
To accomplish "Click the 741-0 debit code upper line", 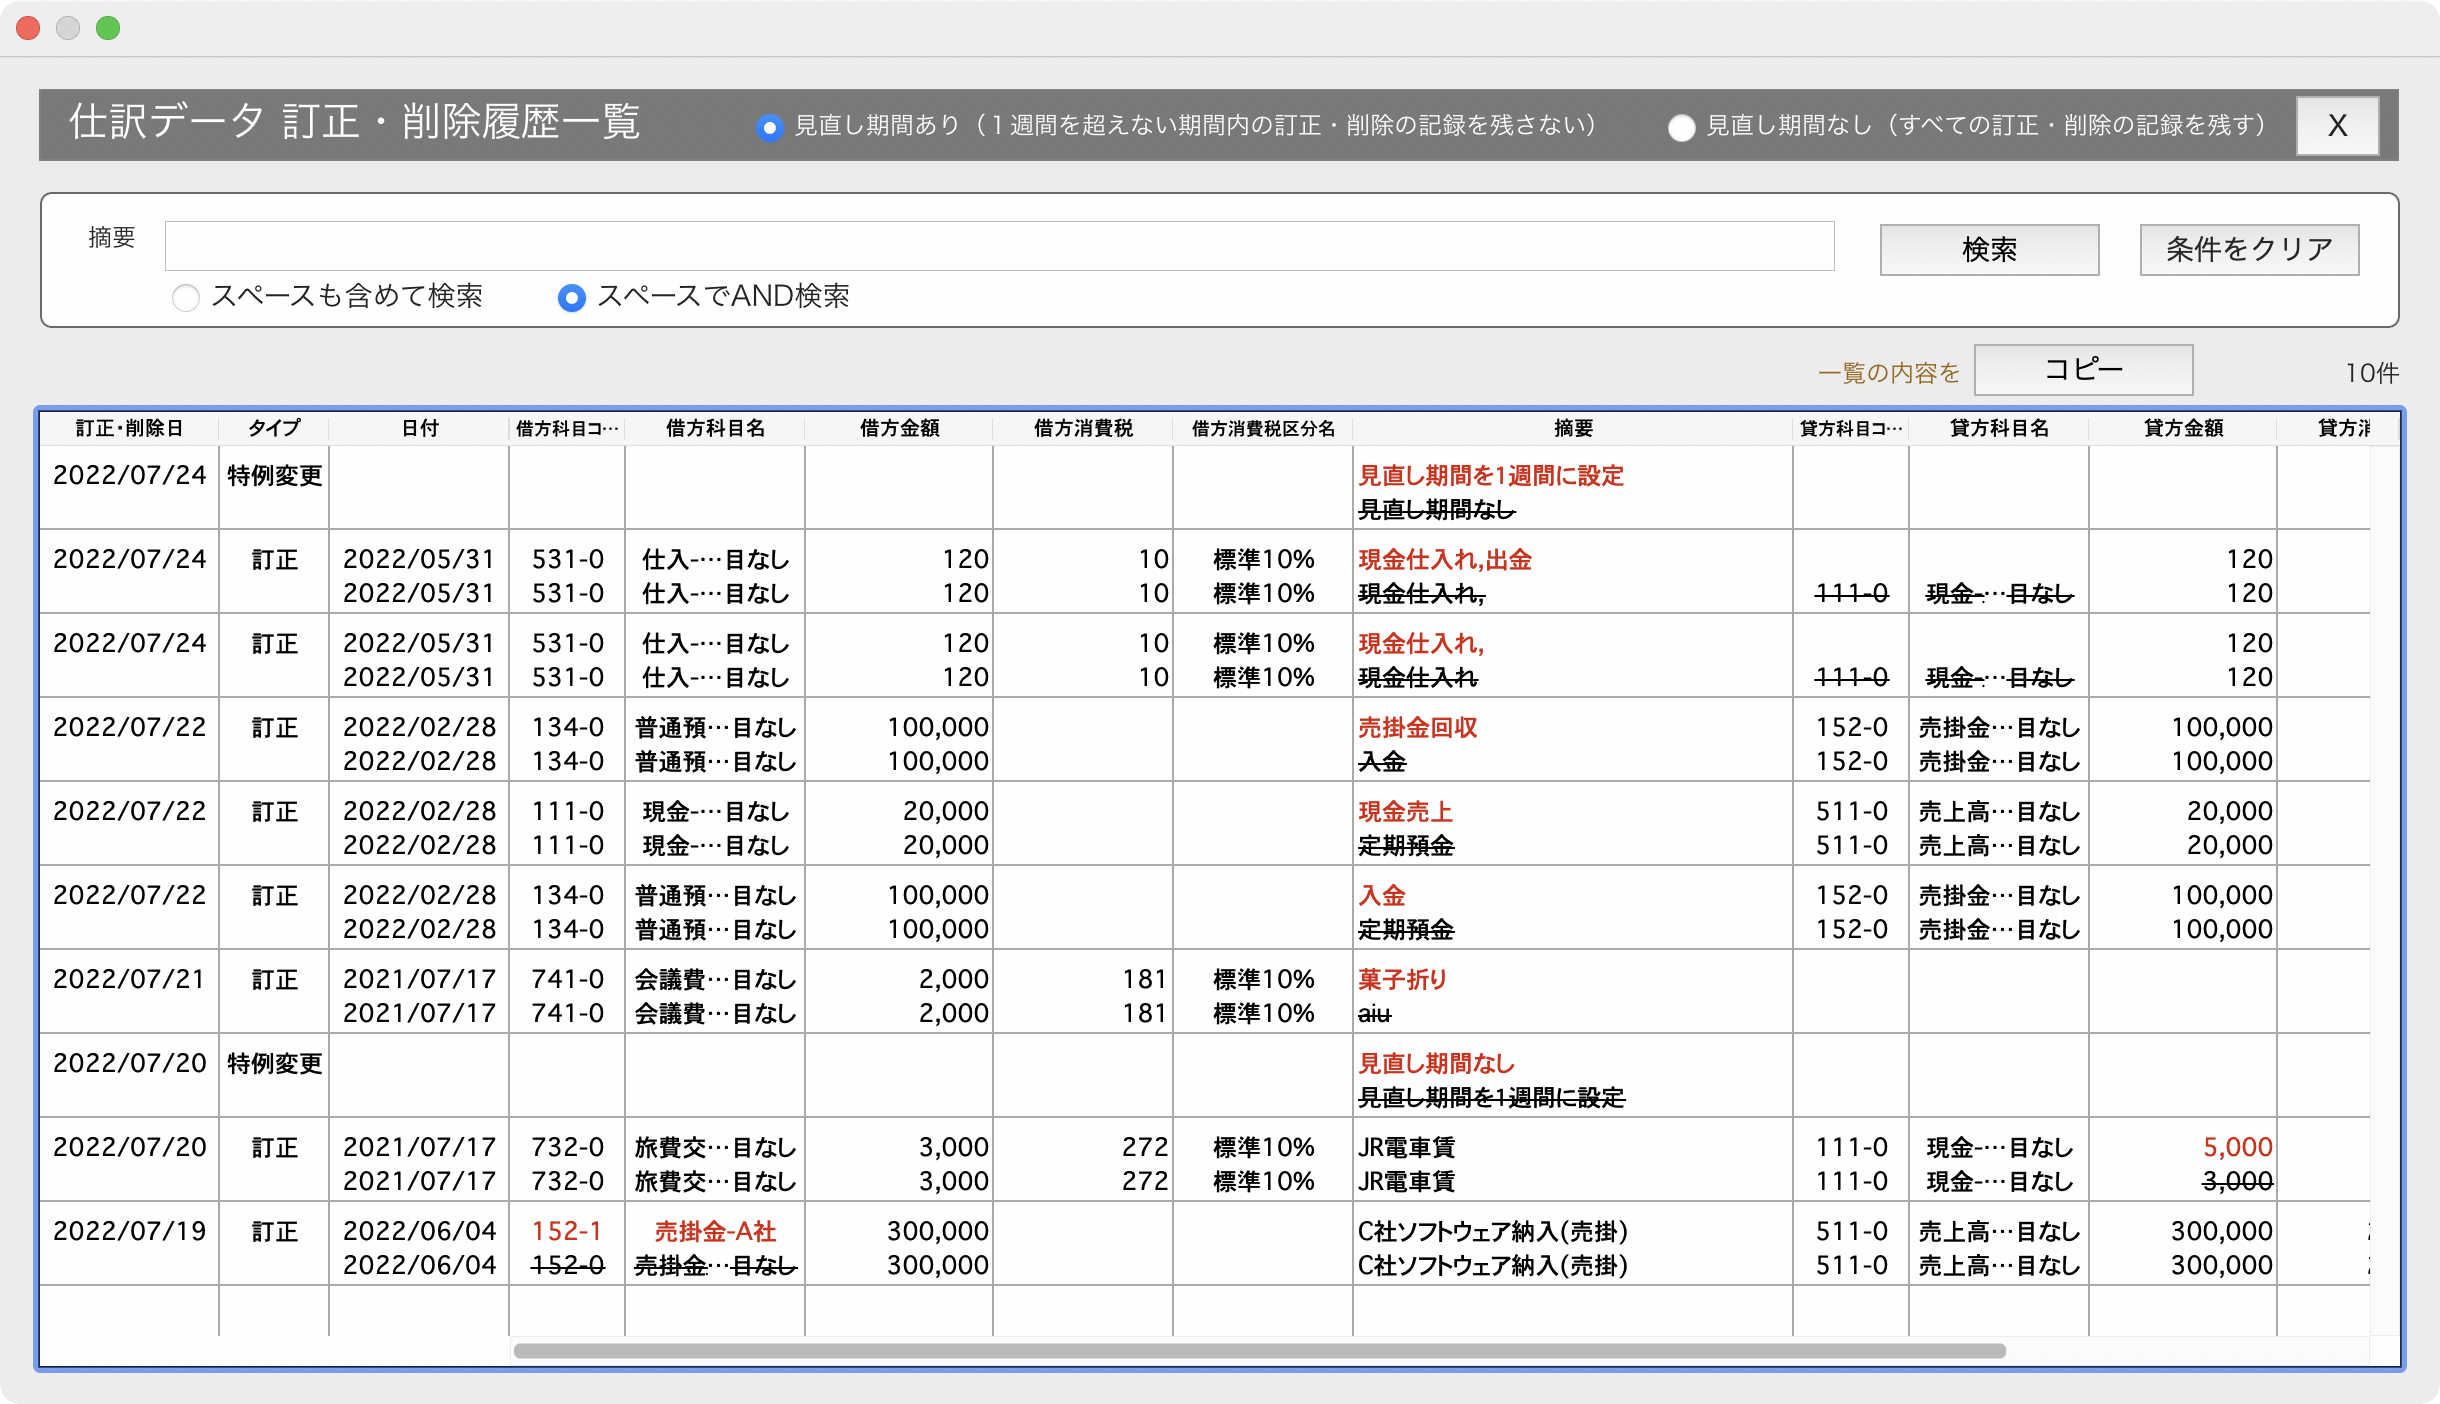I will click(567, 979).
